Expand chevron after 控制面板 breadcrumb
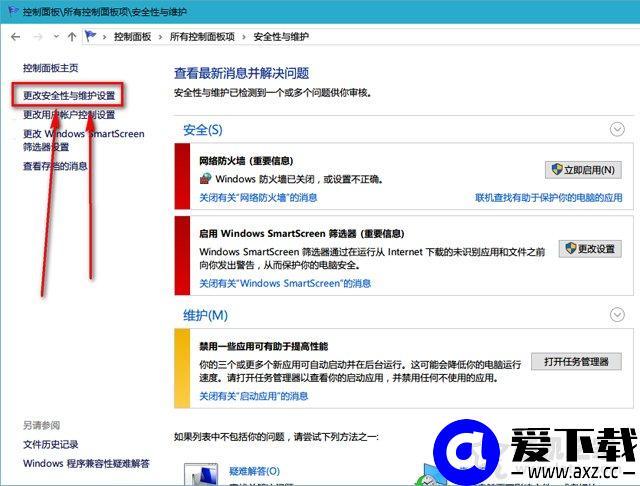This screenshot has width=640, height=486. pyautogui.click(x=160, y=37)
